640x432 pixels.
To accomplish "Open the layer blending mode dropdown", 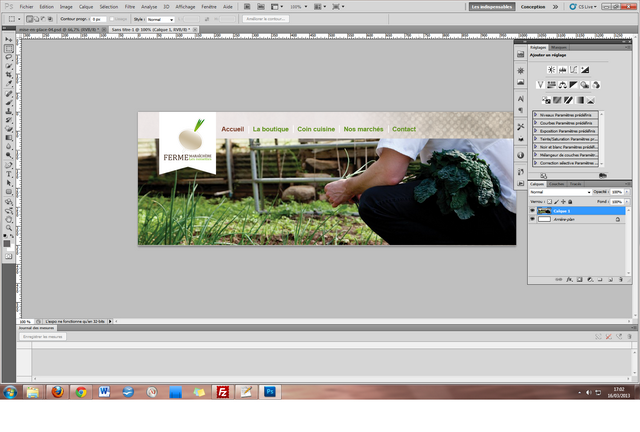I will 558,192.
